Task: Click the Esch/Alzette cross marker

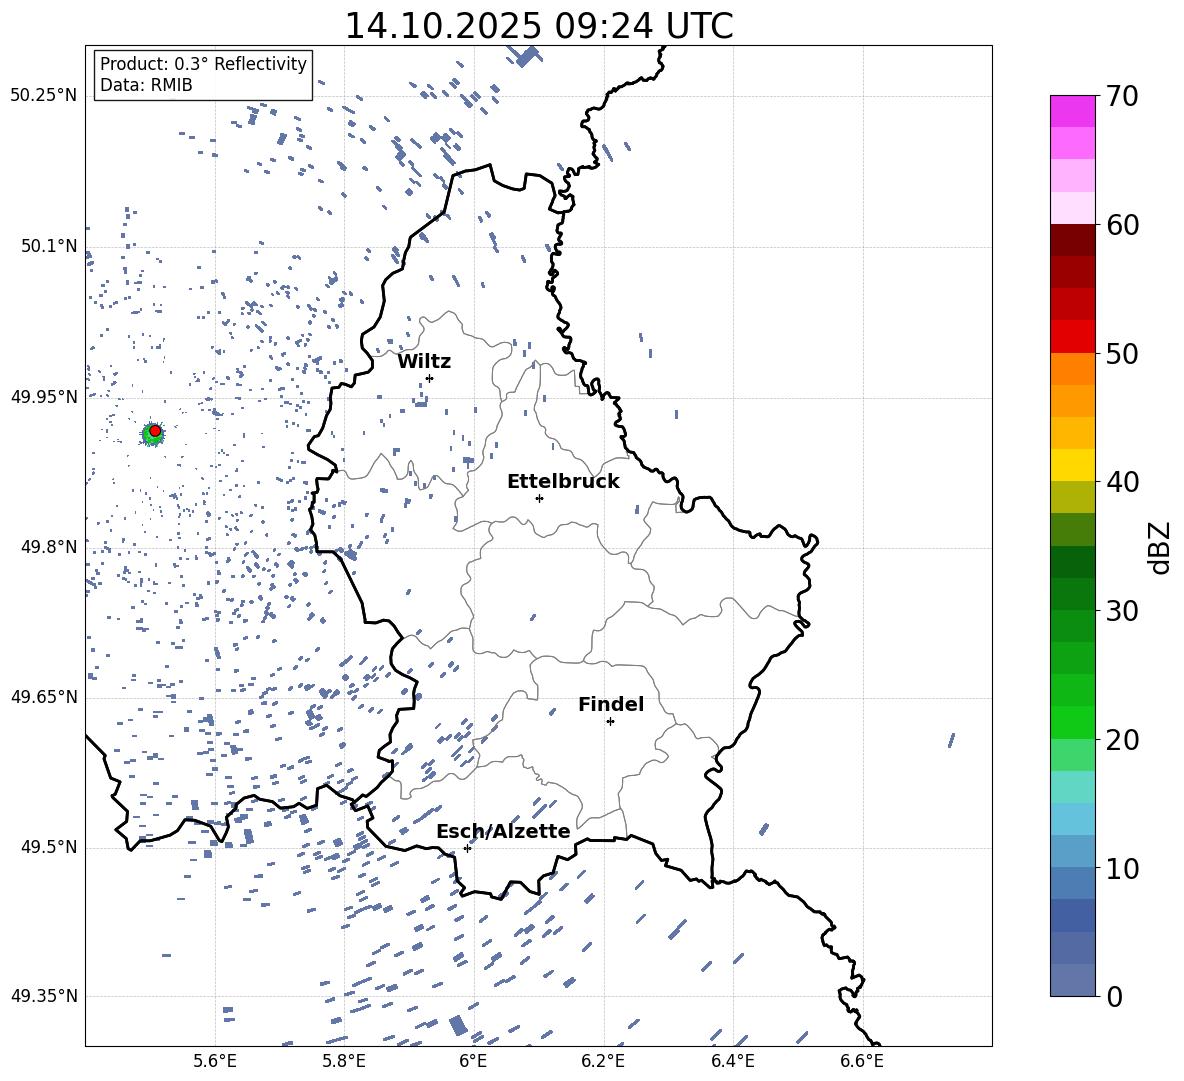Action: [467, 848]
